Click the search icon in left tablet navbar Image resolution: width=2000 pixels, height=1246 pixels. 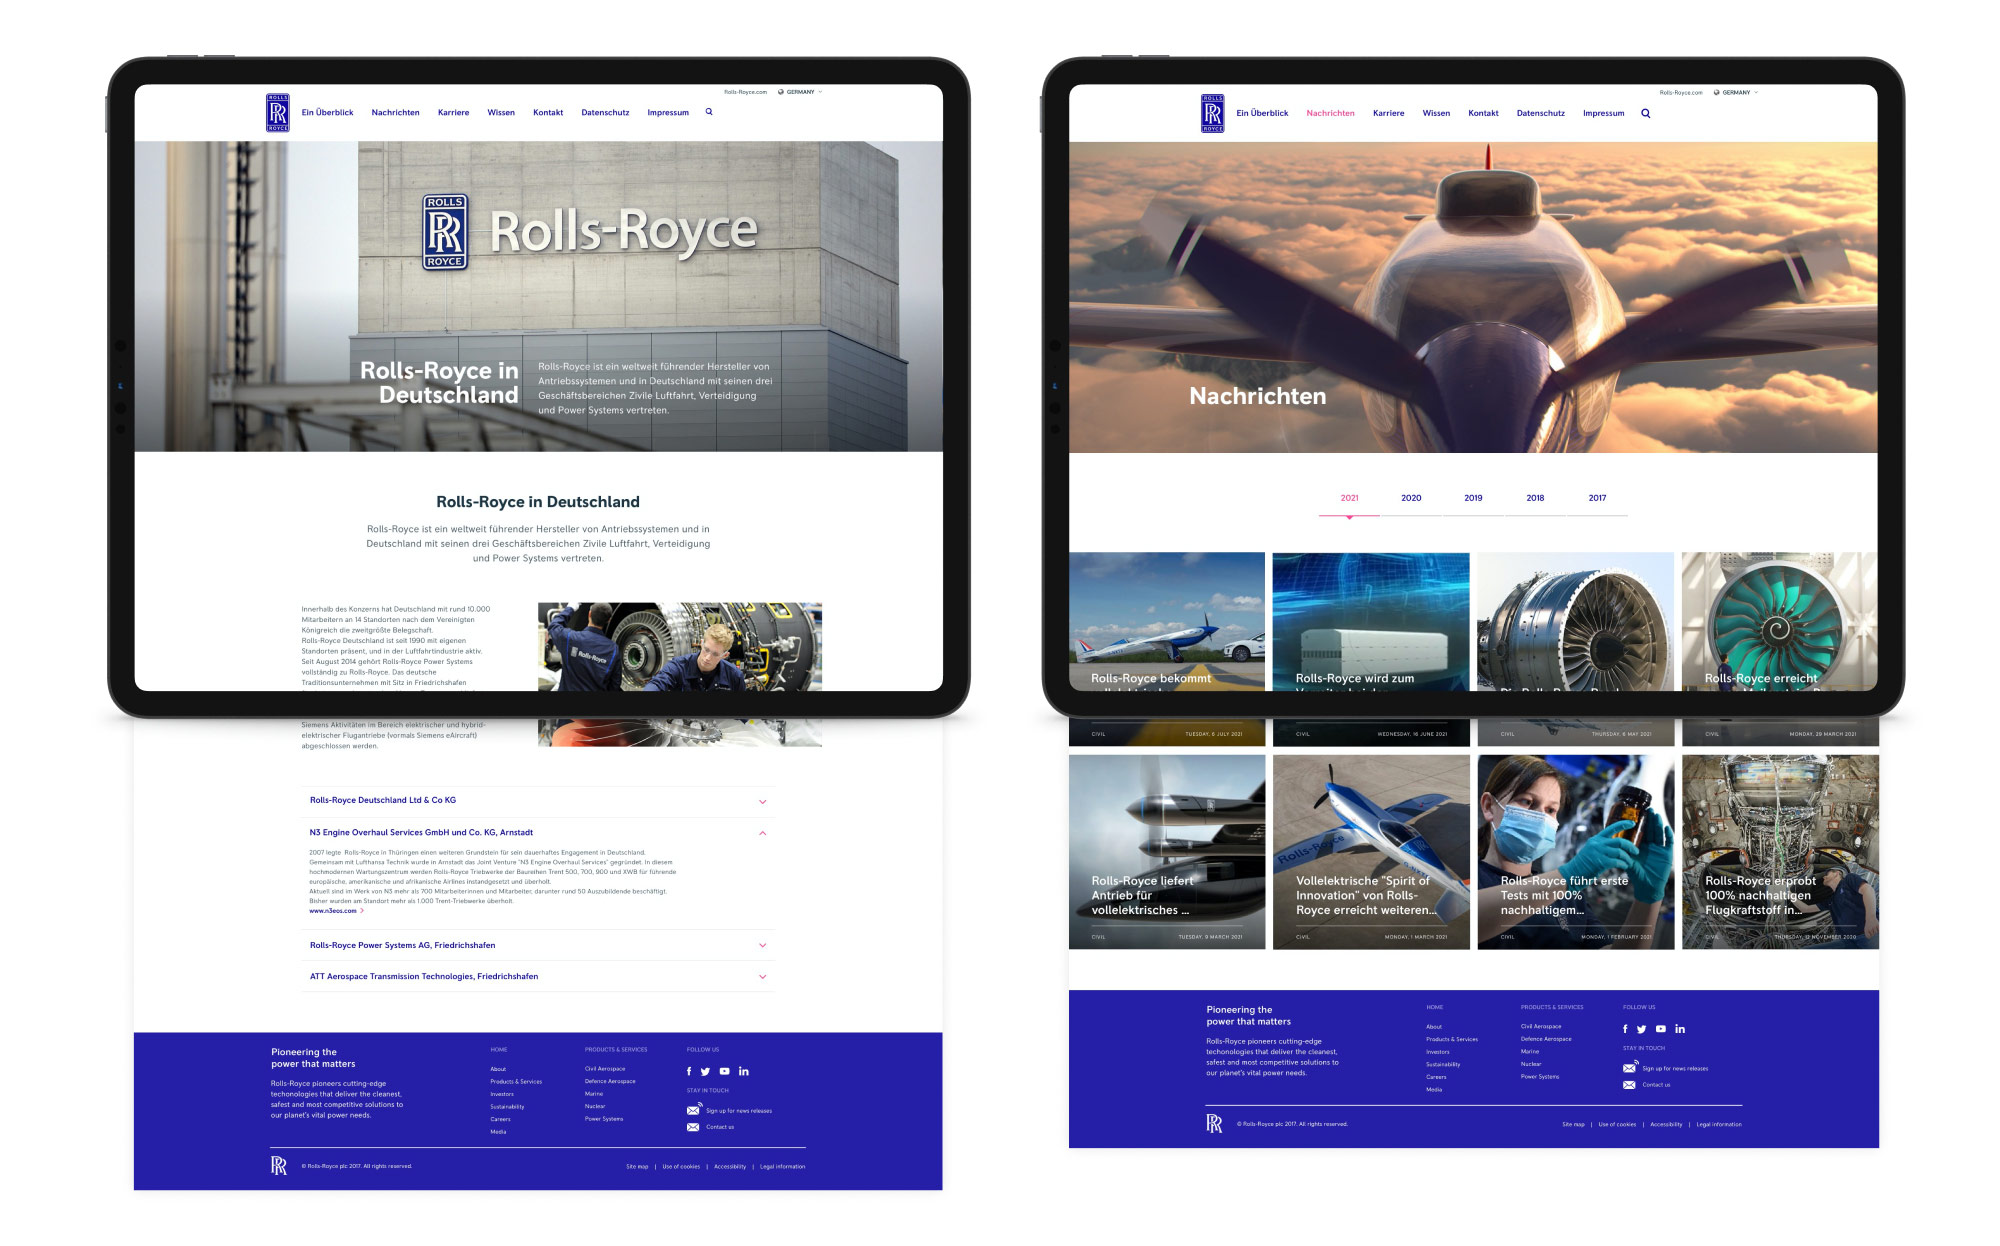[709, 112]
